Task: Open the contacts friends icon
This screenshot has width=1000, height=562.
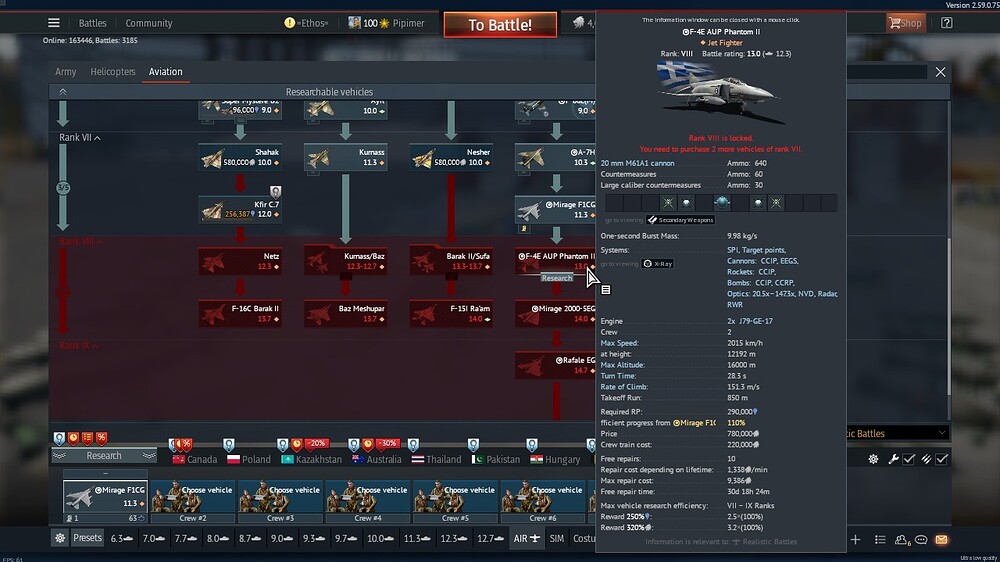Action: (901, 540)
